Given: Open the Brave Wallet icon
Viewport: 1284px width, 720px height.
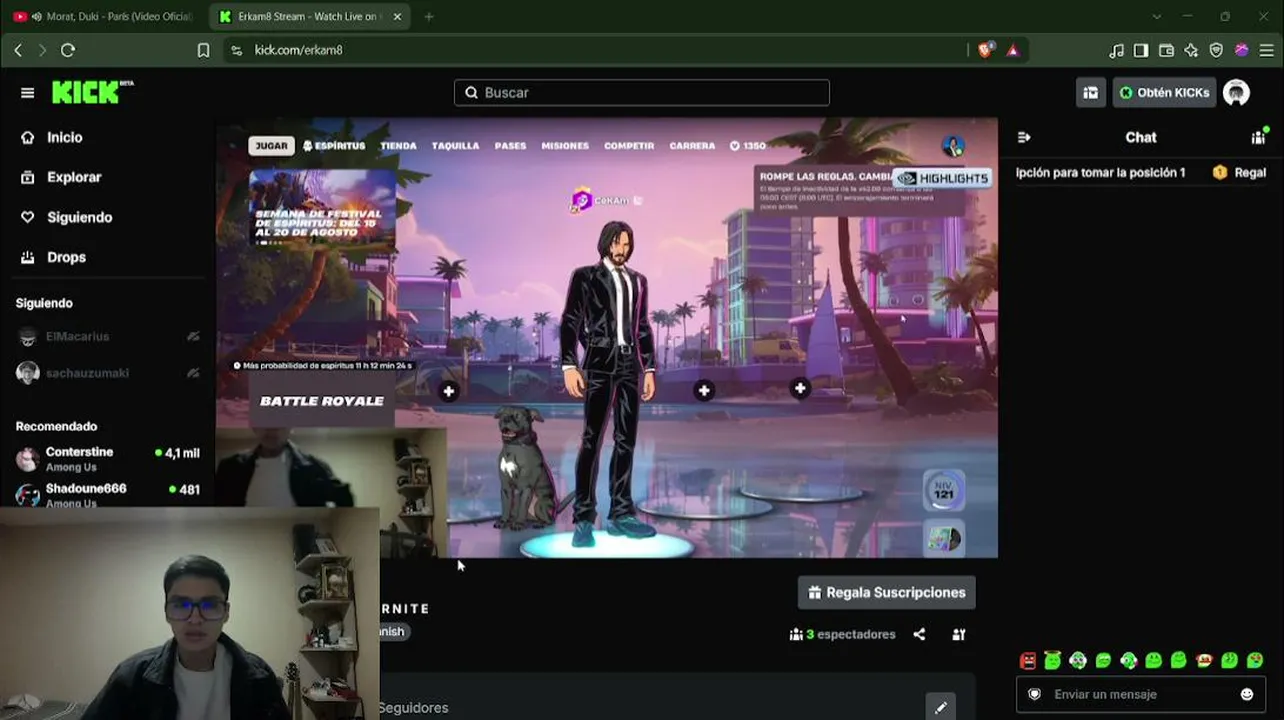Looking at the screenshot, I should (1166, 50).
